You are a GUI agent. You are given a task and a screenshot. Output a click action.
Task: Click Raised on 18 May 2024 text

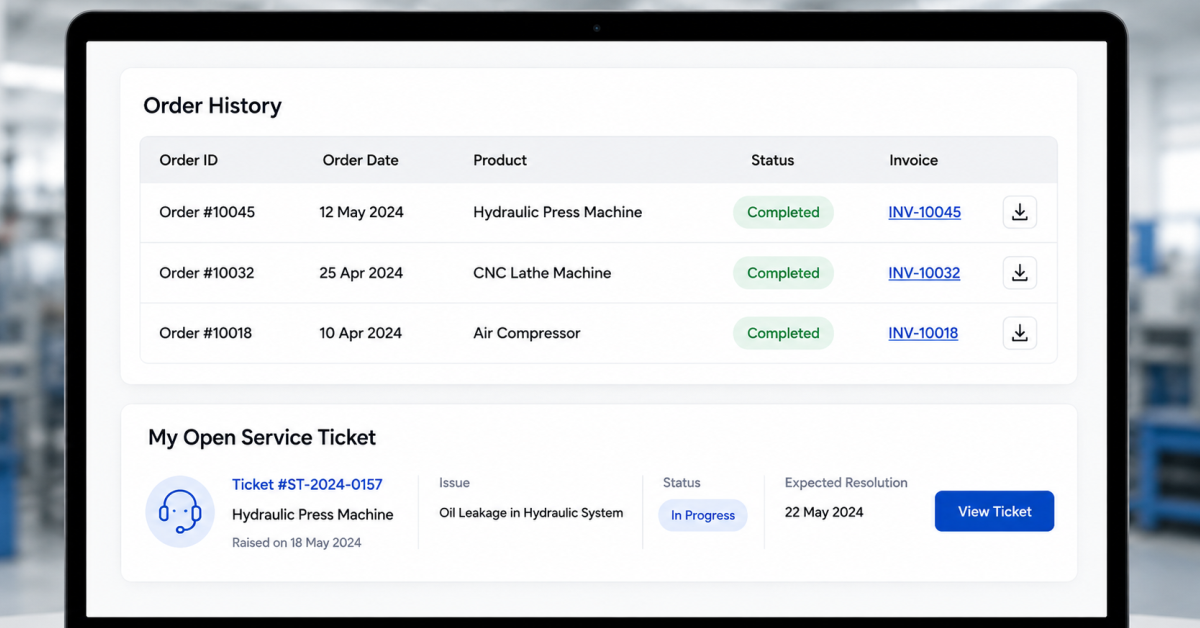pos(296,543)
